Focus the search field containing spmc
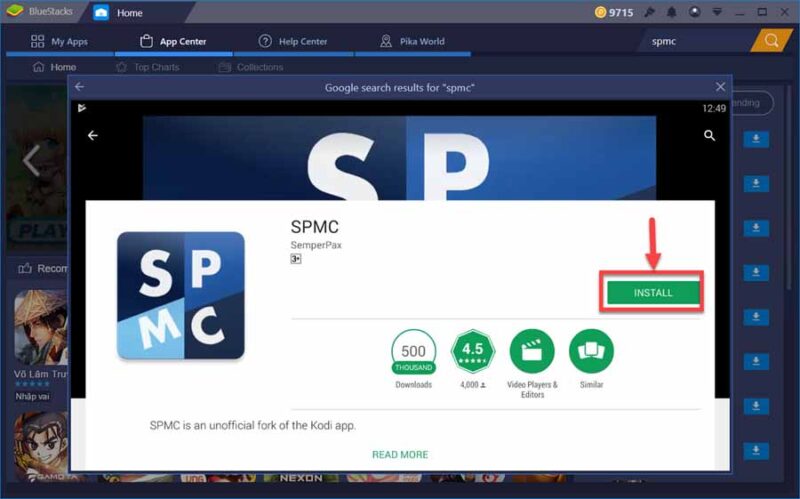This screenshot has width=800, height=499. click(696, 41)
